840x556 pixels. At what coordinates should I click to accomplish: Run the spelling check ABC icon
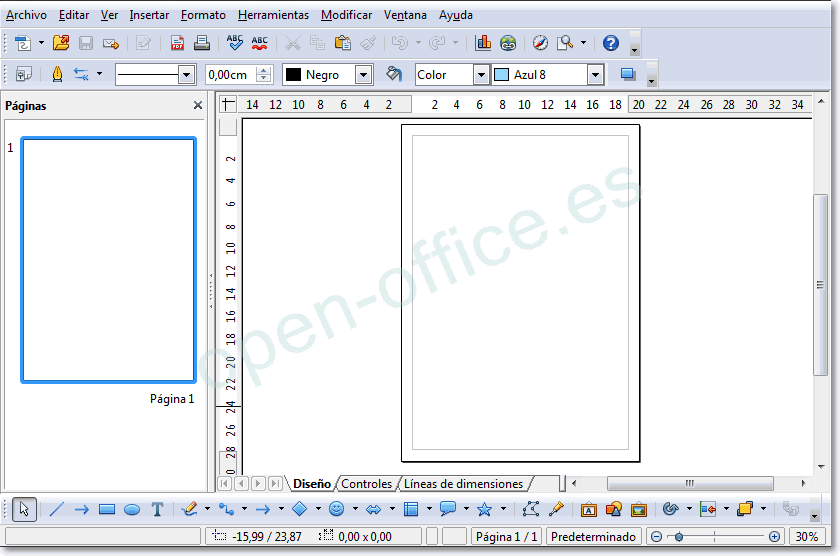[235, 43]
